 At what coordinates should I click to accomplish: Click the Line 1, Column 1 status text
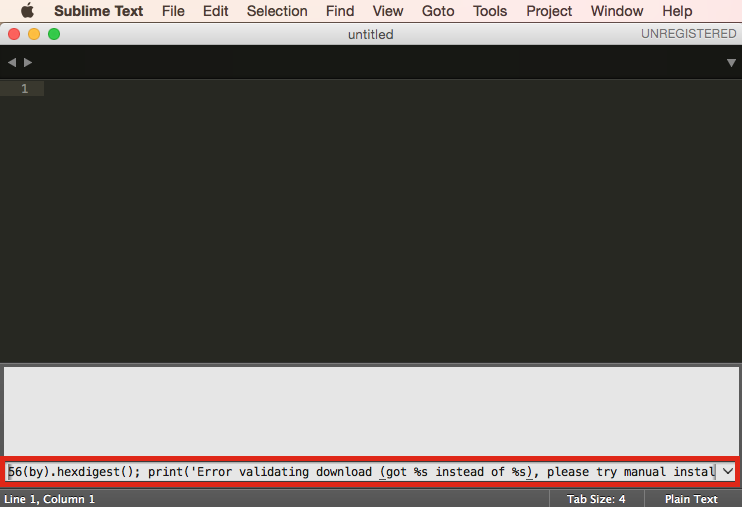point(49,499)
